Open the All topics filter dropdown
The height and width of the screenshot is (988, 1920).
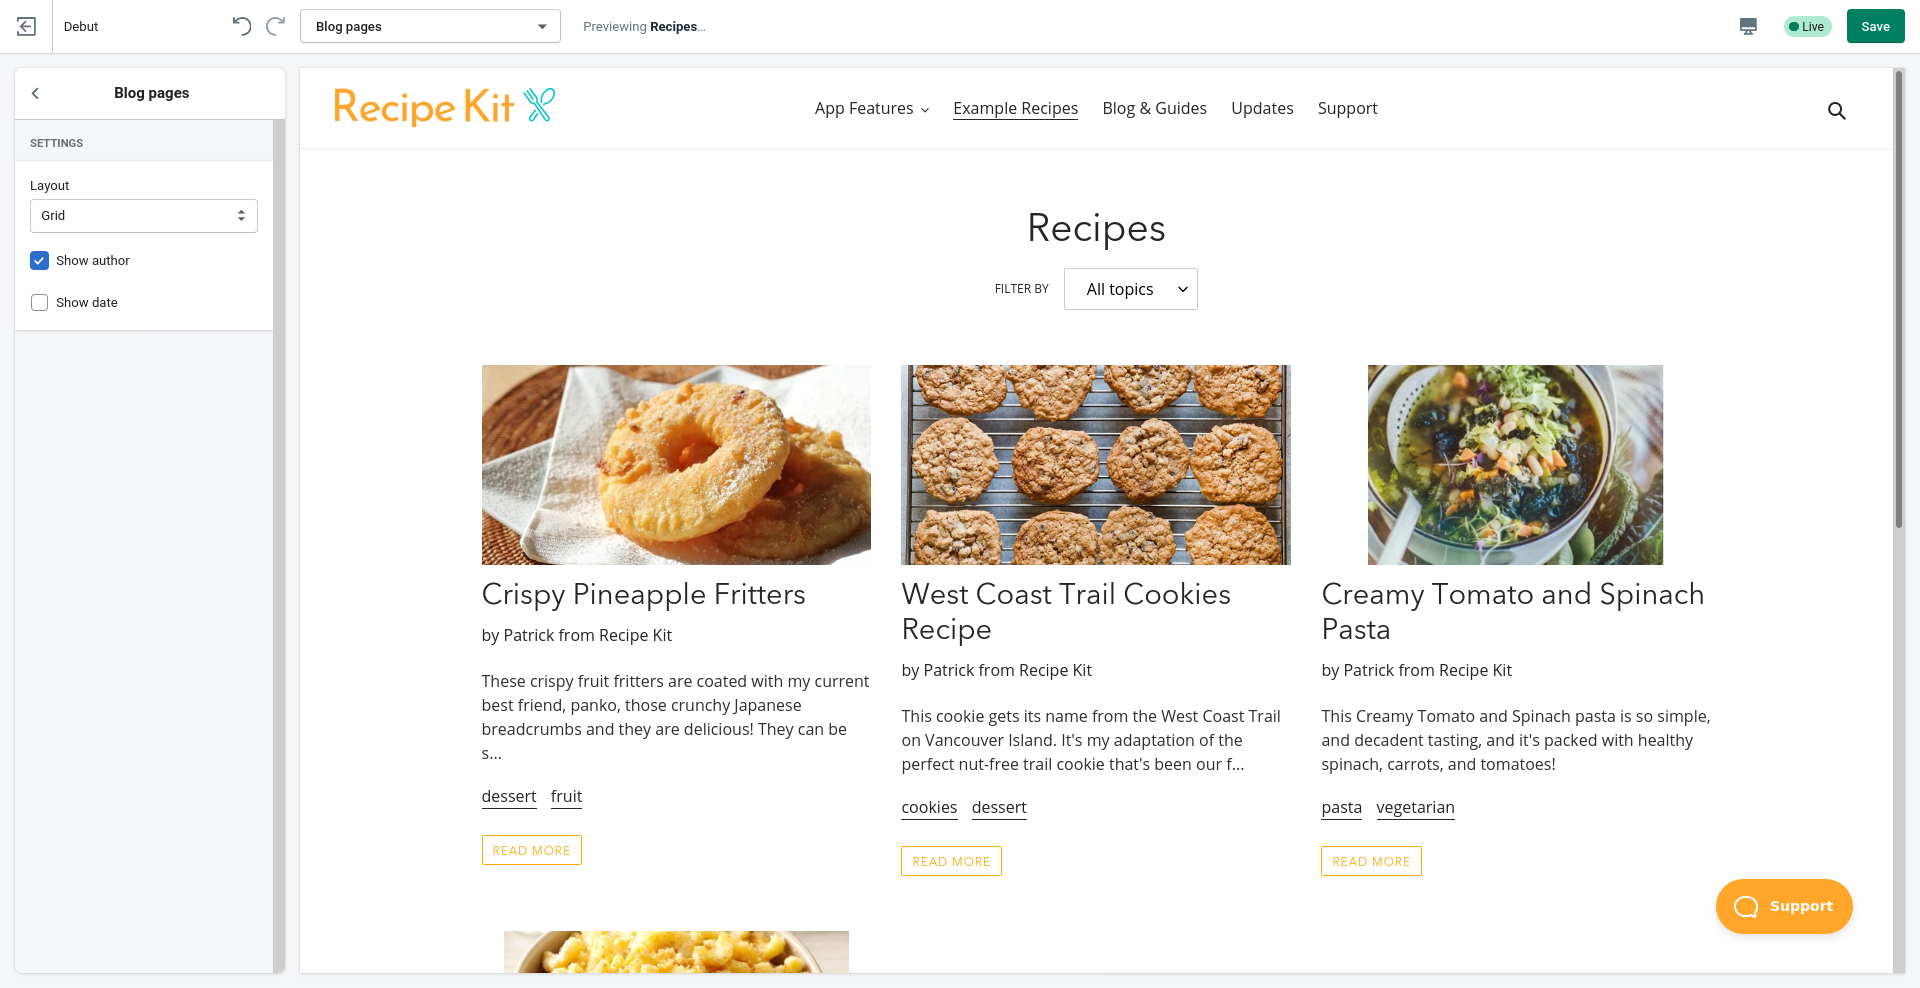pyautogui.click(x=1130, y=289)
